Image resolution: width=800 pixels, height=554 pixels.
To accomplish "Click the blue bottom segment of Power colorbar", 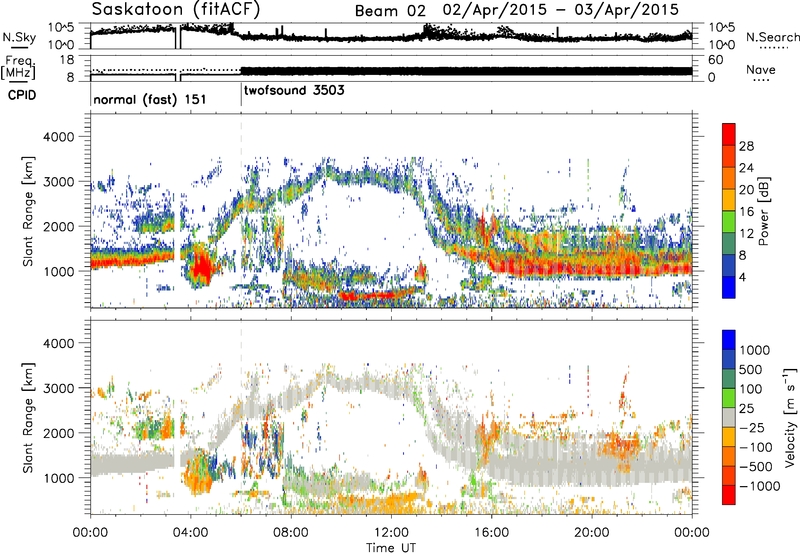I will click(729, 287).
